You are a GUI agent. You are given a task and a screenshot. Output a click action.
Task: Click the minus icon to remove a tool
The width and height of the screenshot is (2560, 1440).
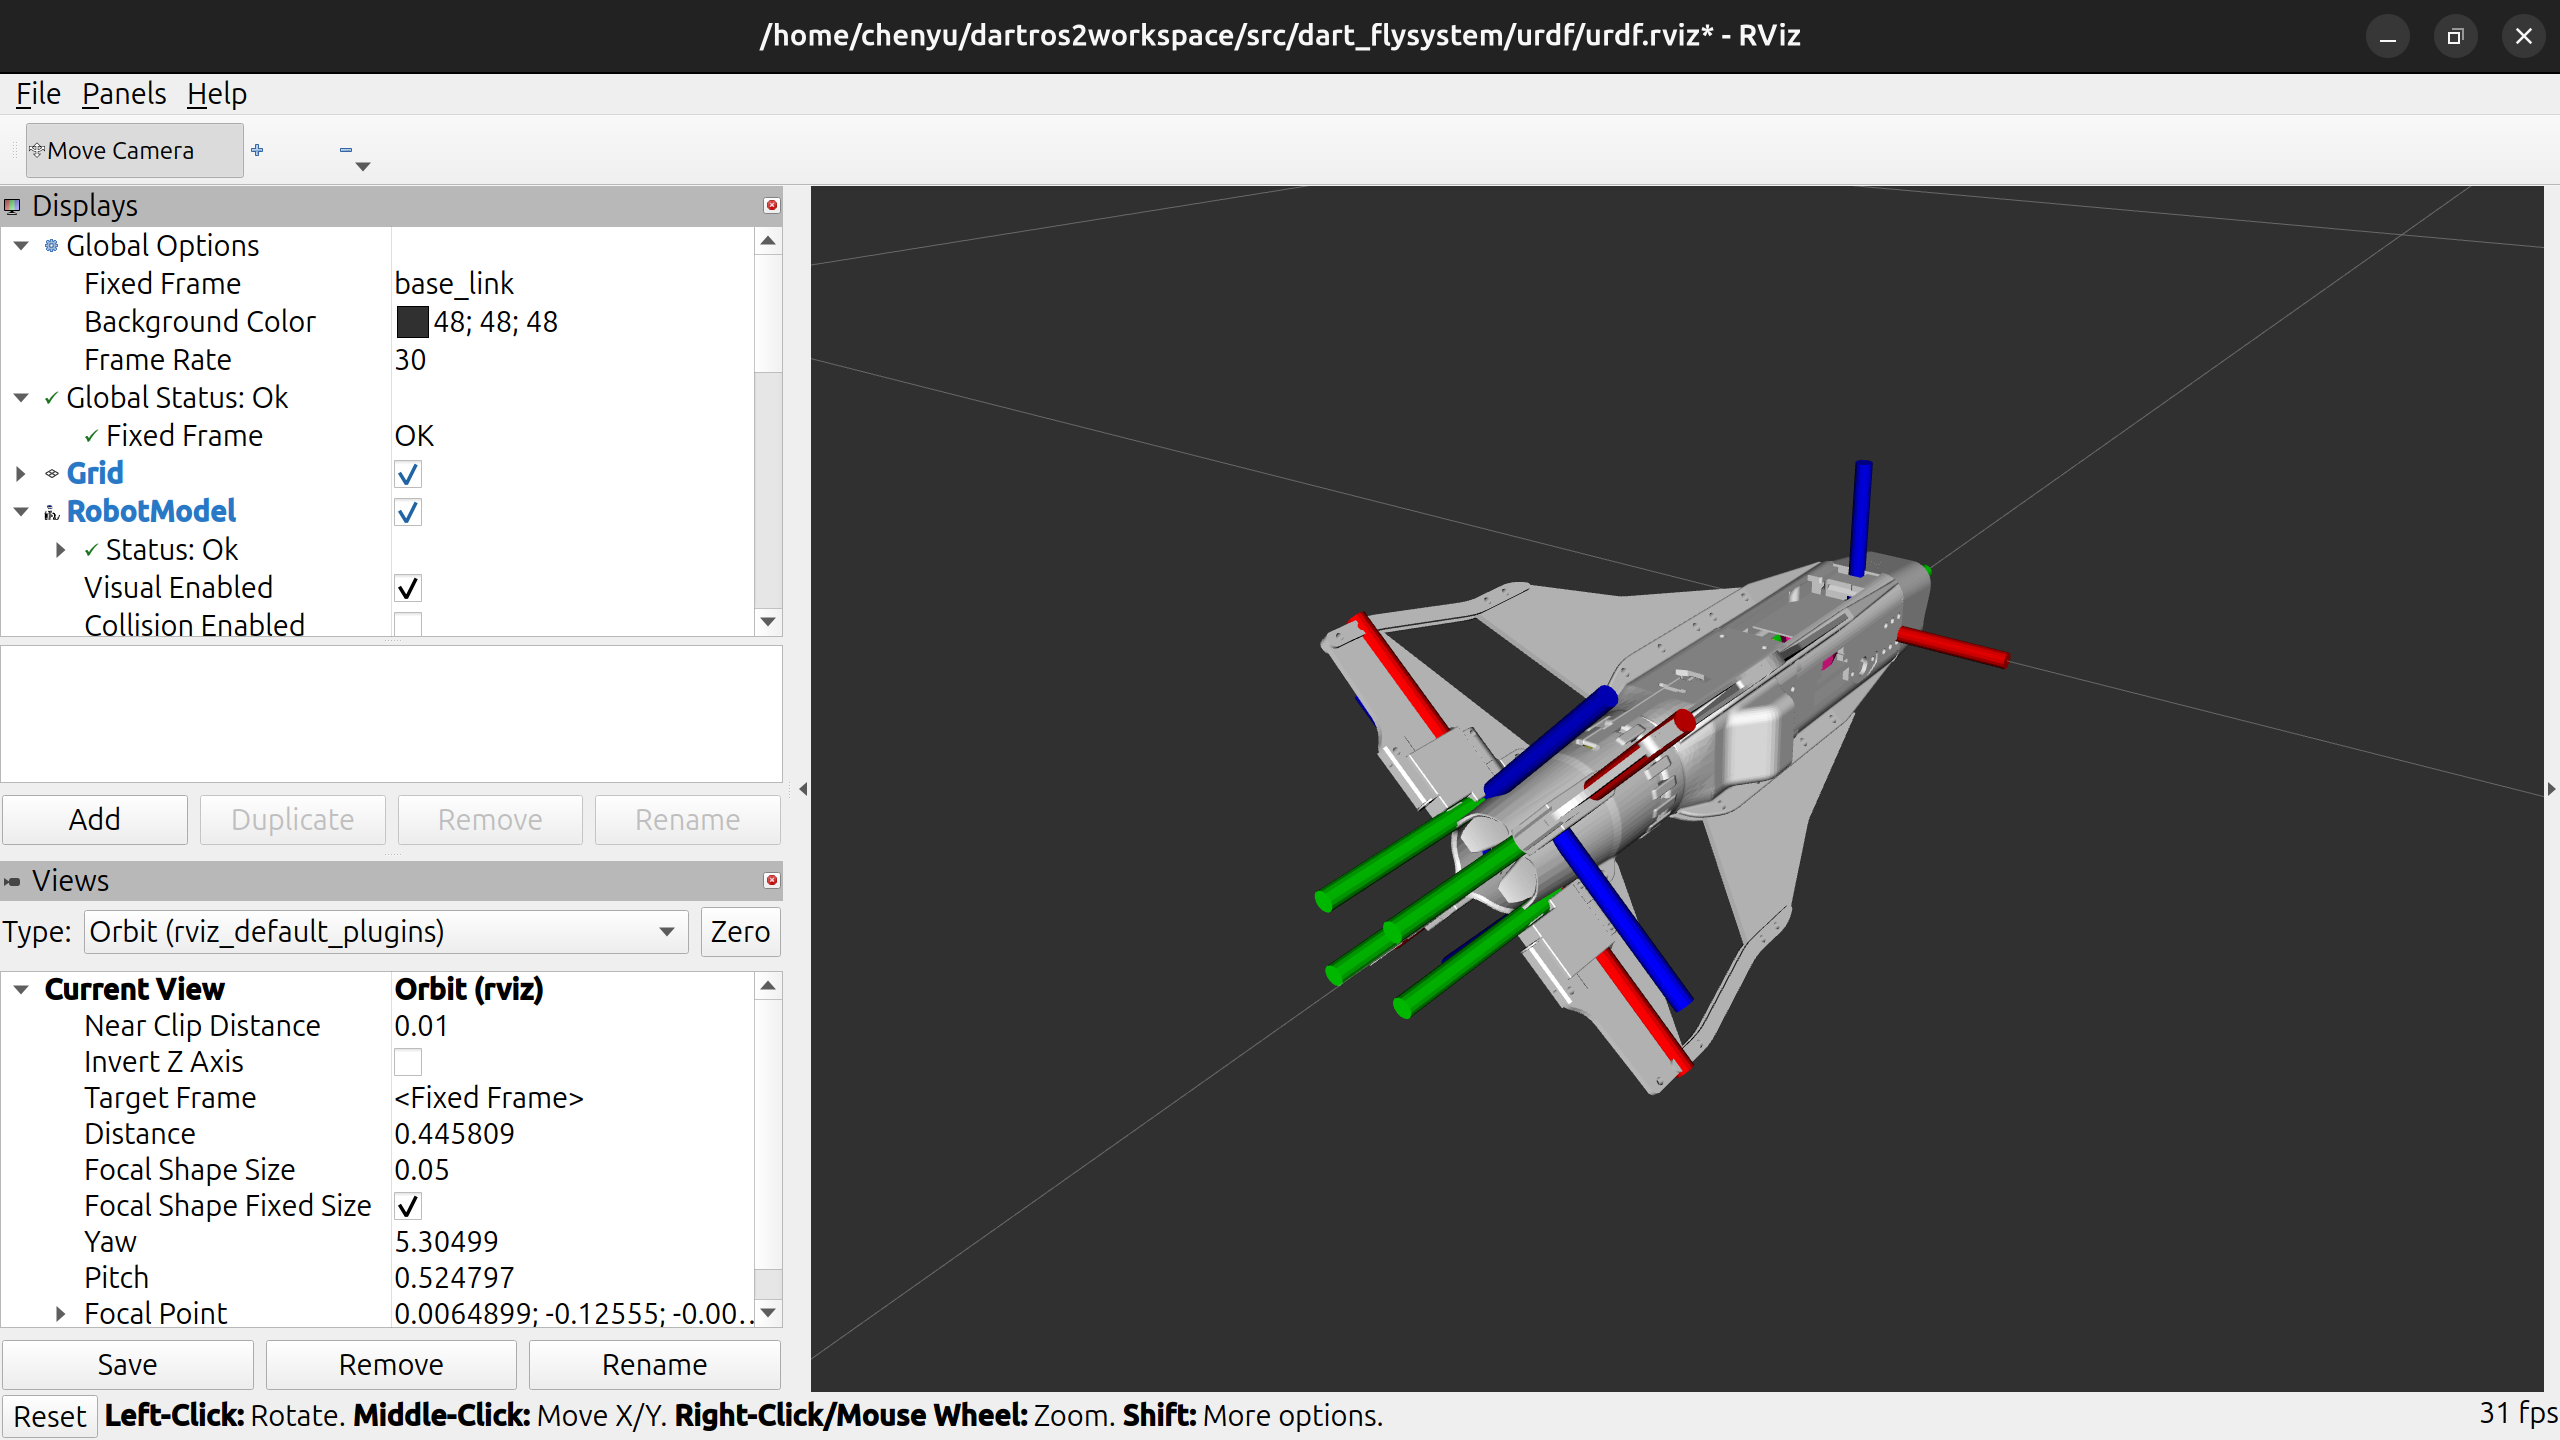347,150
